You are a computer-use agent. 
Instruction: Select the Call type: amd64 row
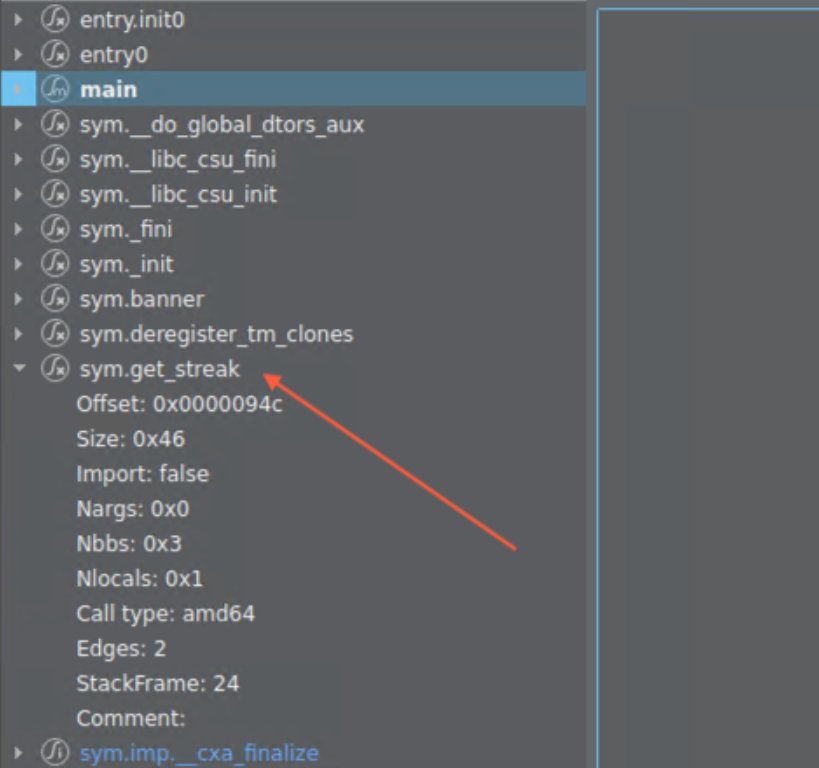(x=165, y=613)
